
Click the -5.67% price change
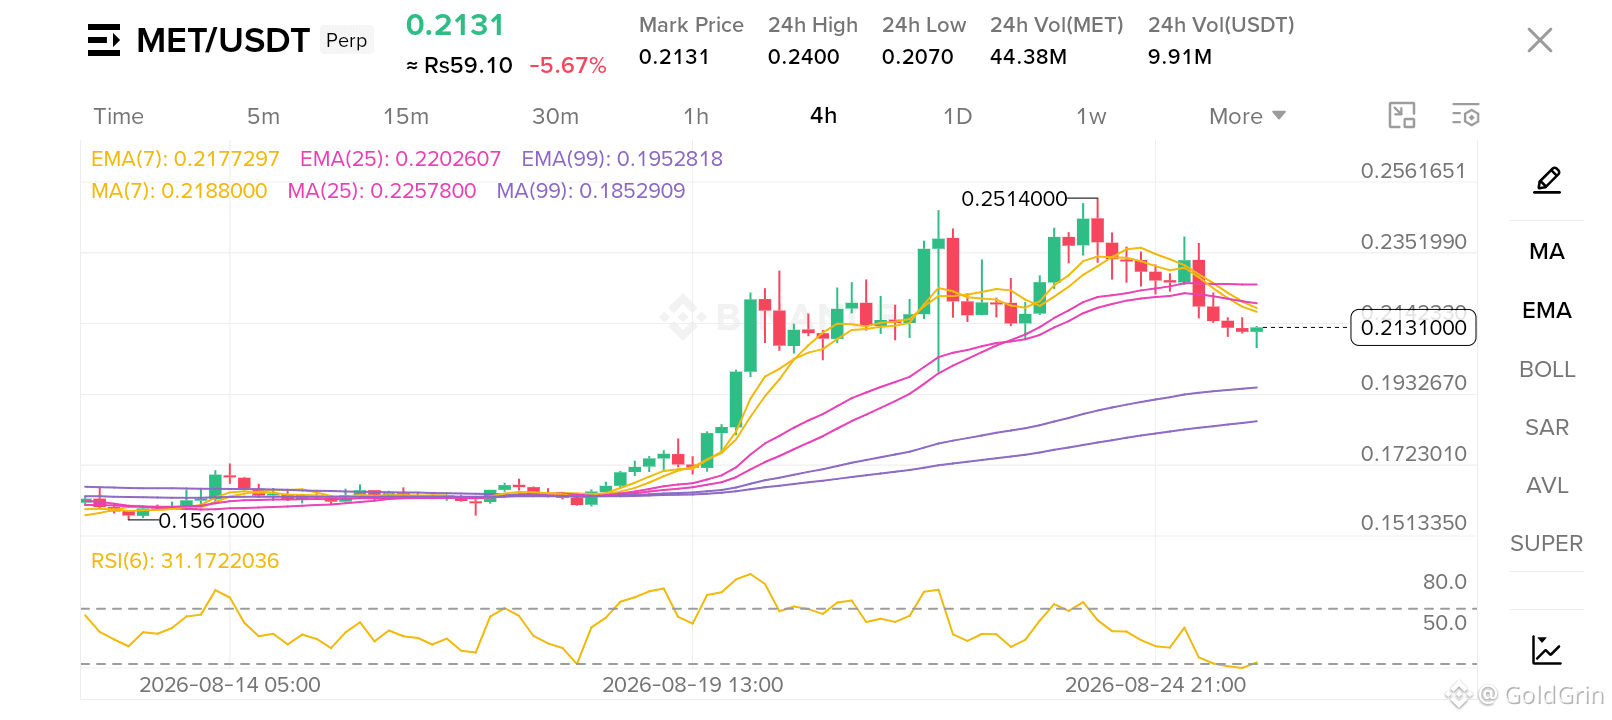point(568,66)
